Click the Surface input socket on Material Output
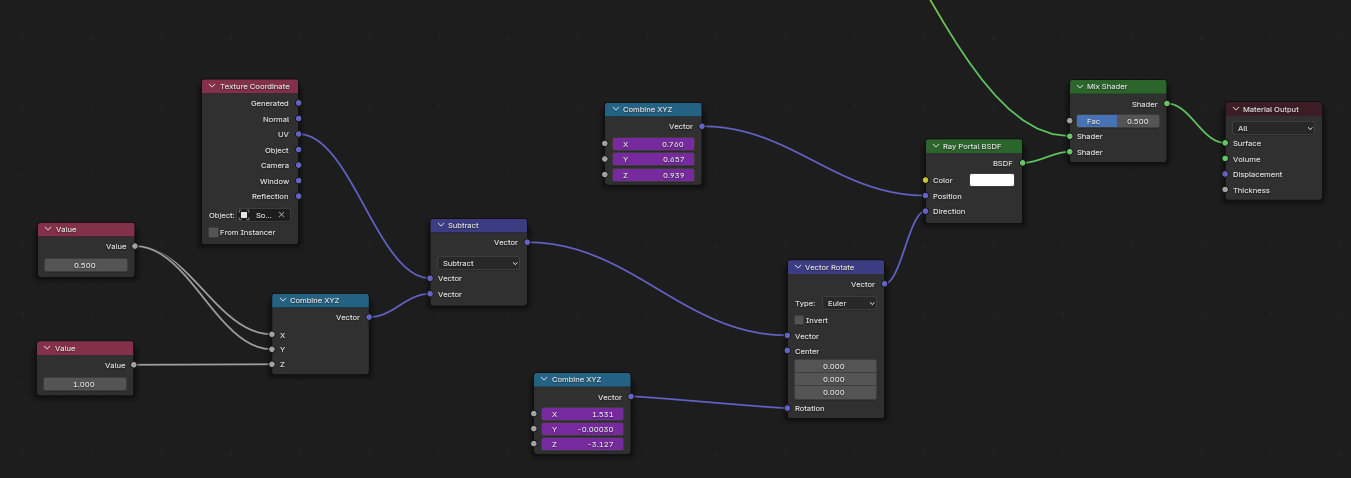This screenshot has width=1351, height=478. pos(1225,143)
